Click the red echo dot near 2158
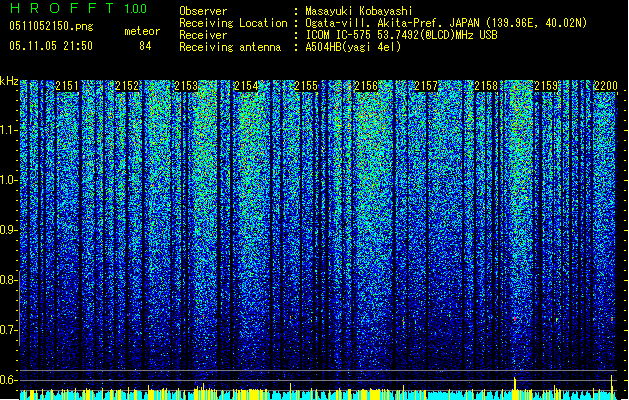 (514, 319)
